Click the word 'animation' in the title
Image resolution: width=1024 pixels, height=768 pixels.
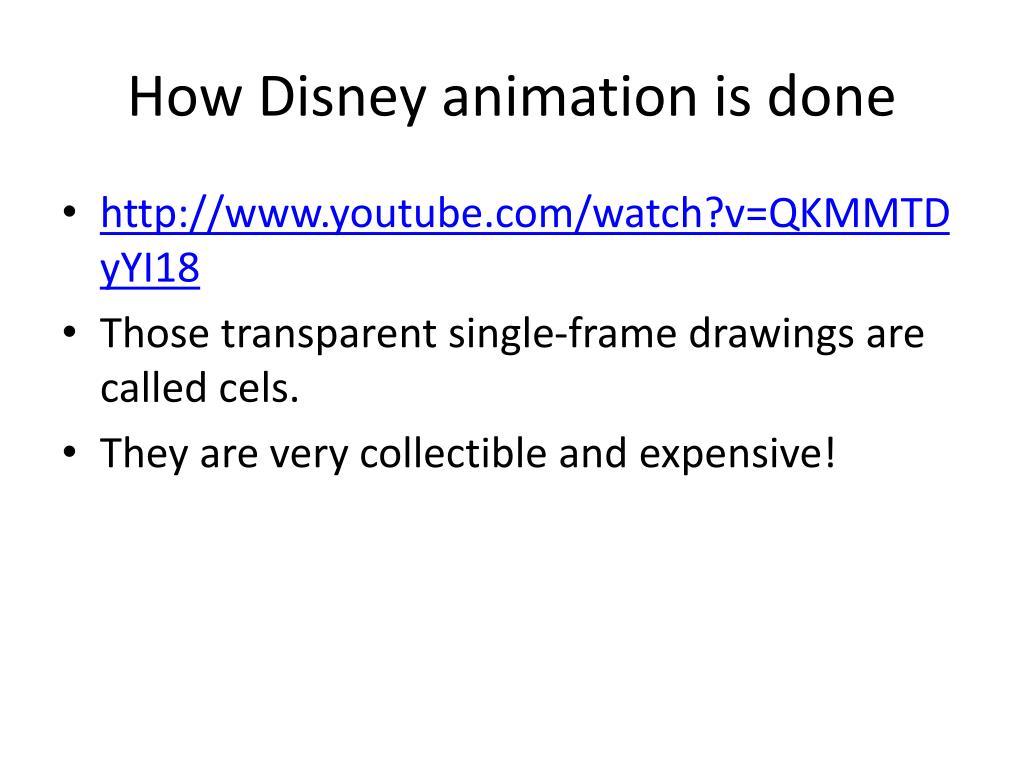[571, 97]
